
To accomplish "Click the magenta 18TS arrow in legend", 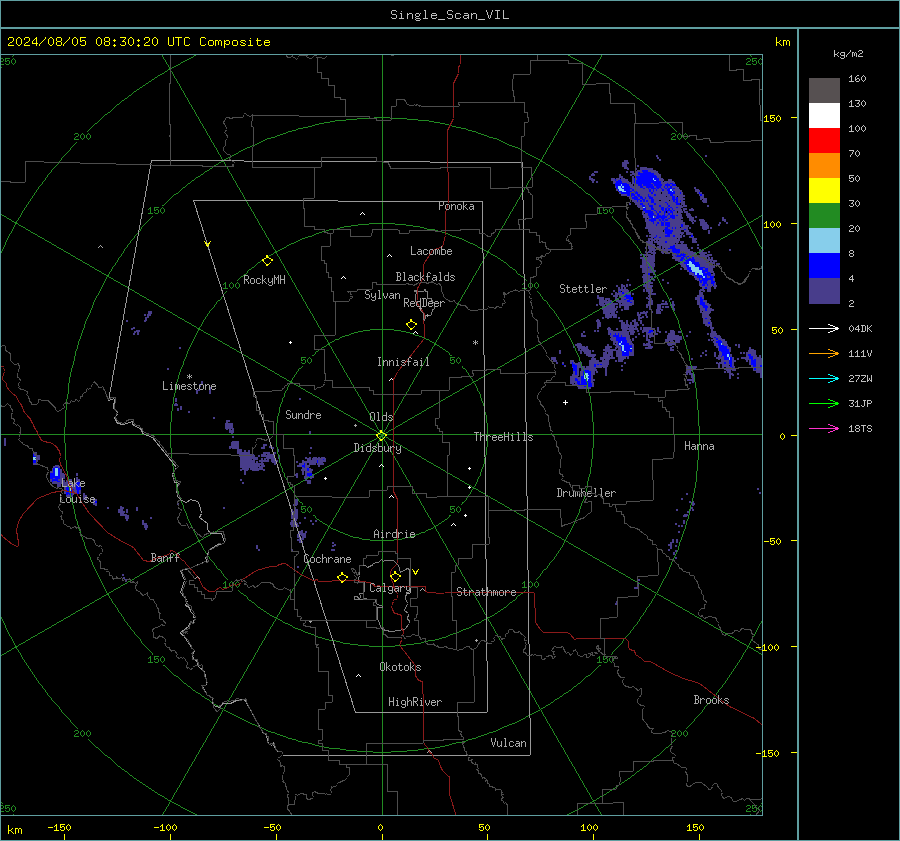I will tap(824, 428).
